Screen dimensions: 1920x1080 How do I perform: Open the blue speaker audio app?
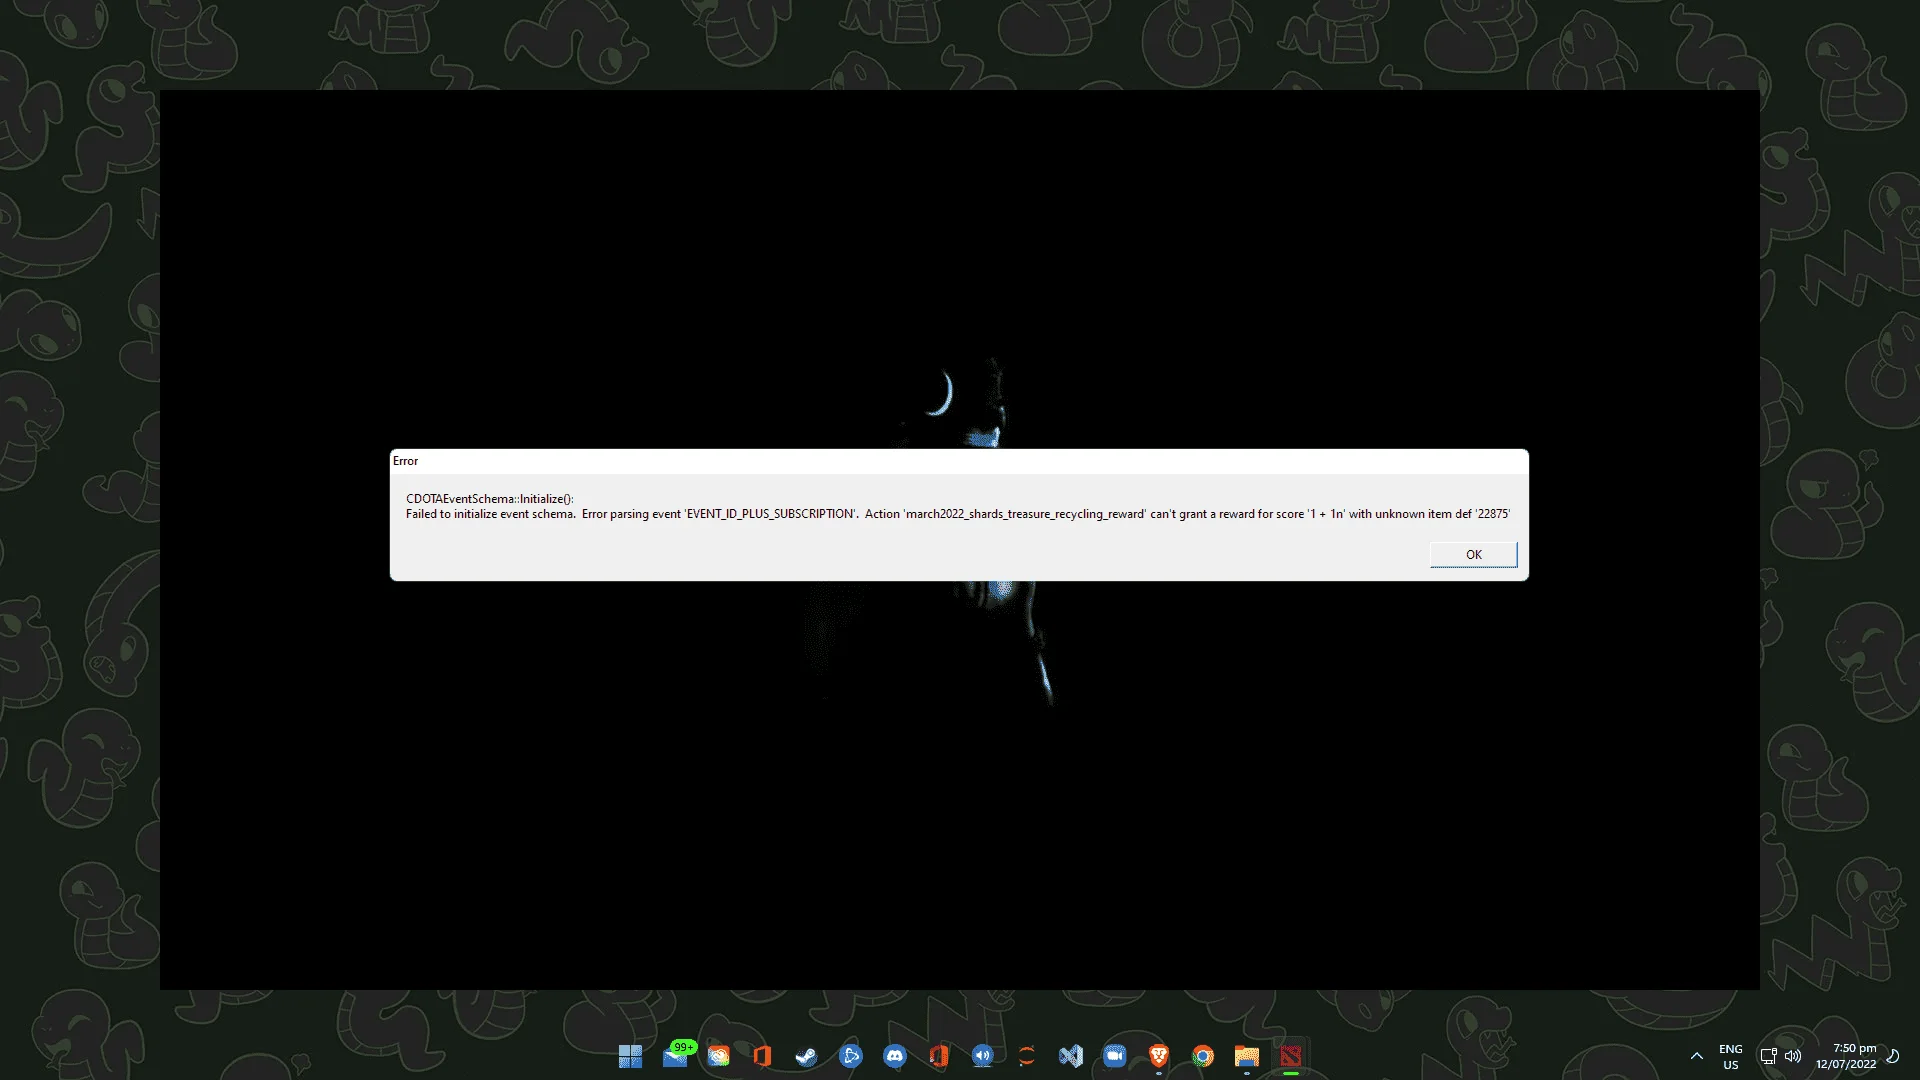click(982, 1056)
